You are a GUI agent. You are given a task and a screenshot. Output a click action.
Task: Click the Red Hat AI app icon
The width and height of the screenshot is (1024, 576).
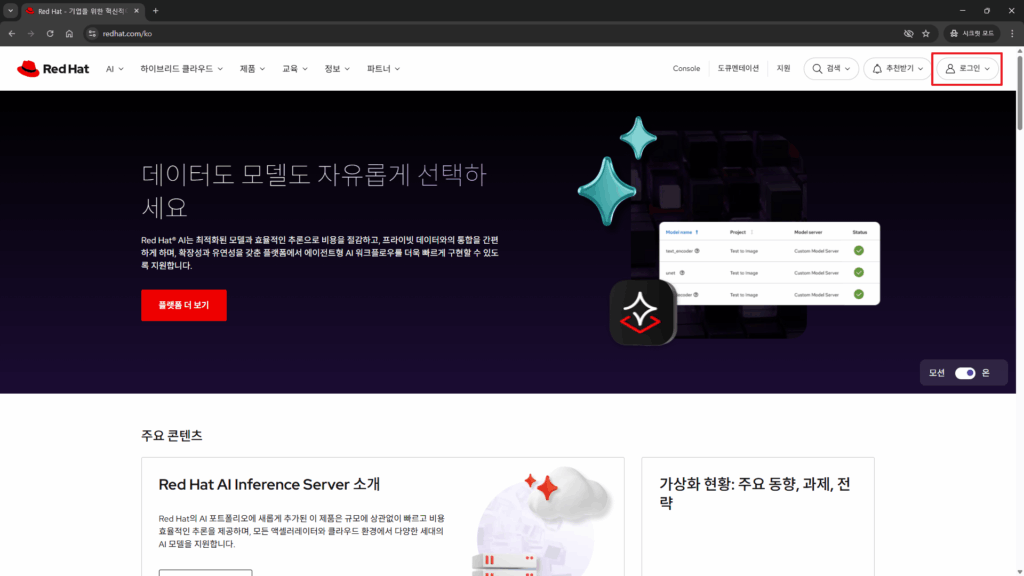click(643, 312)
